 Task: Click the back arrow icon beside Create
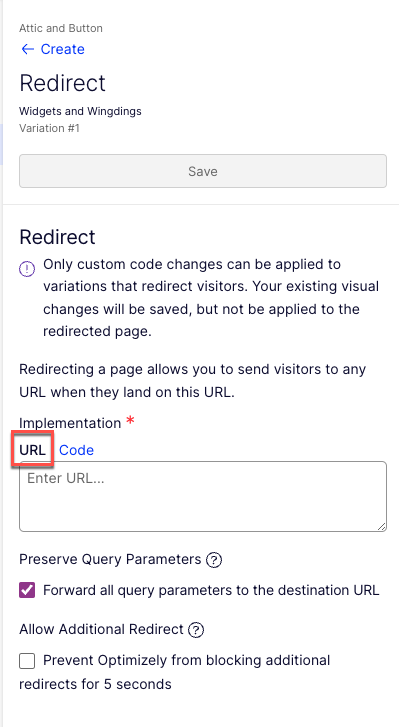coord(27,49)
